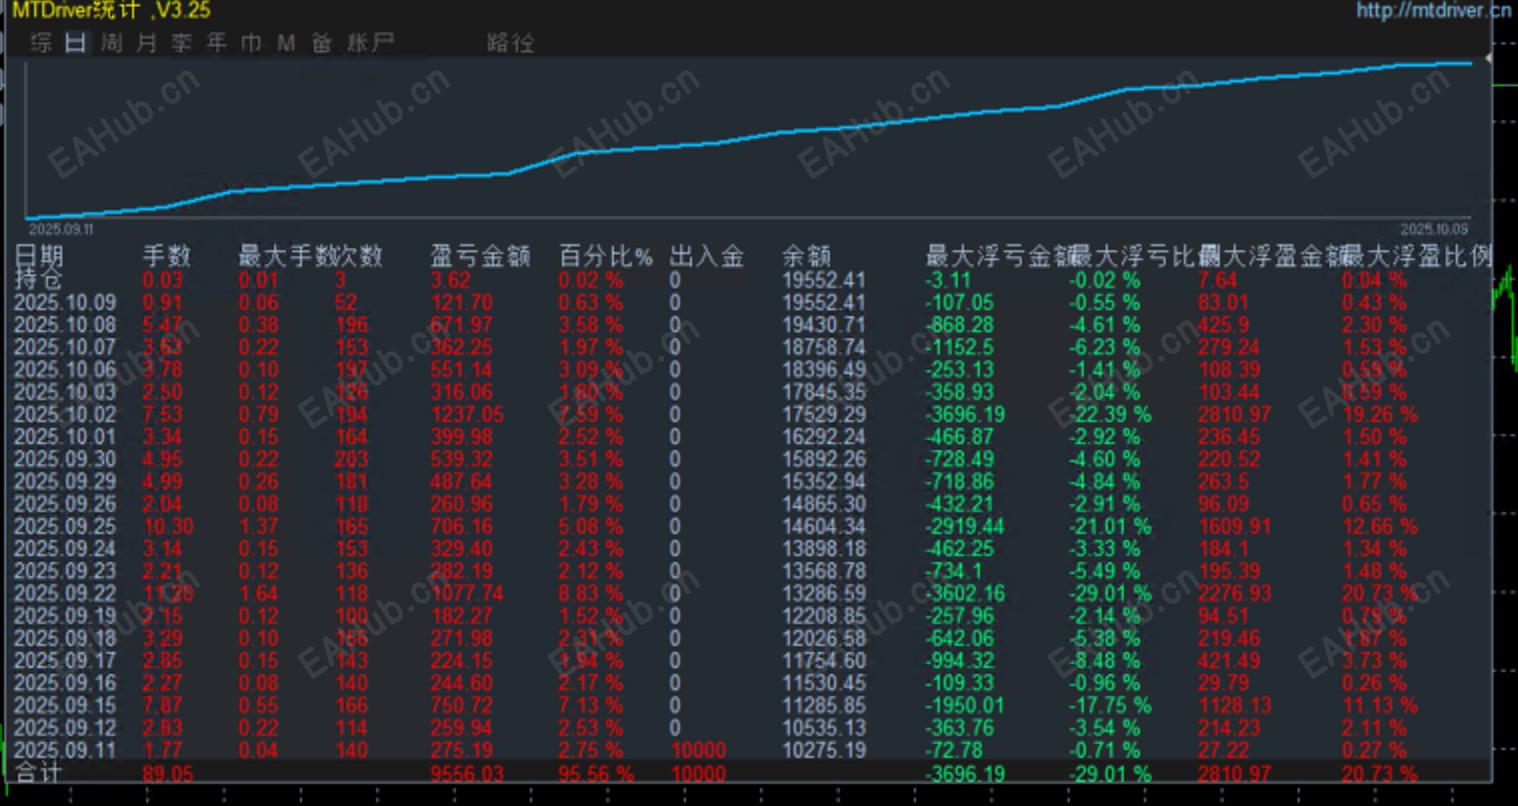Click balance value 19430.71

pos(824,325)
